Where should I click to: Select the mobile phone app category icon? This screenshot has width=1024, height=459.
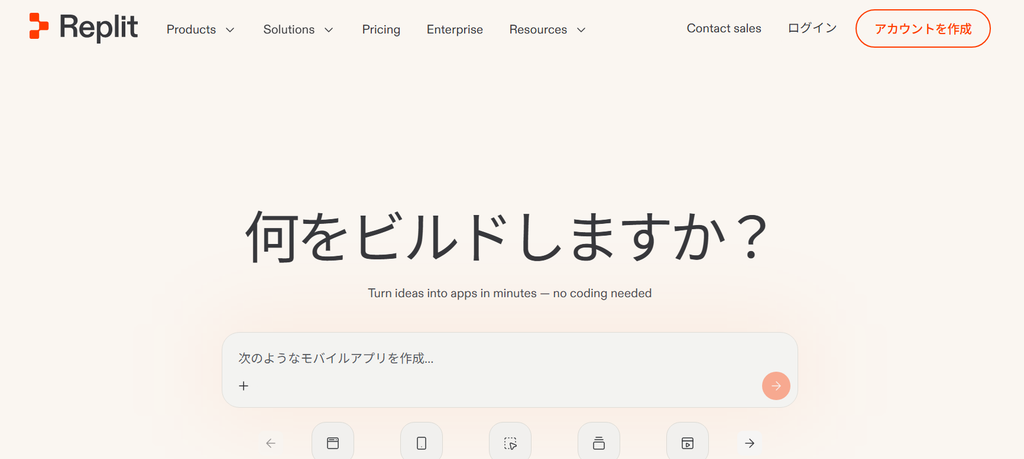421,443
